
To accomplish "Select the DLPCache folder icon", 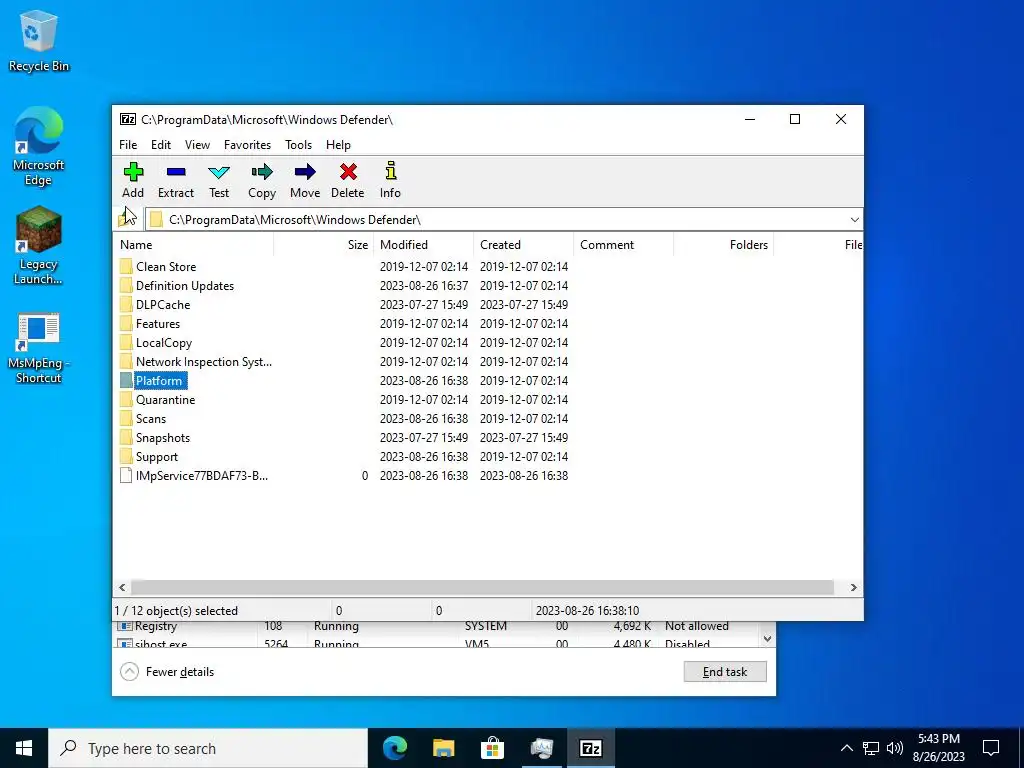I will click(x=126, y=304).
